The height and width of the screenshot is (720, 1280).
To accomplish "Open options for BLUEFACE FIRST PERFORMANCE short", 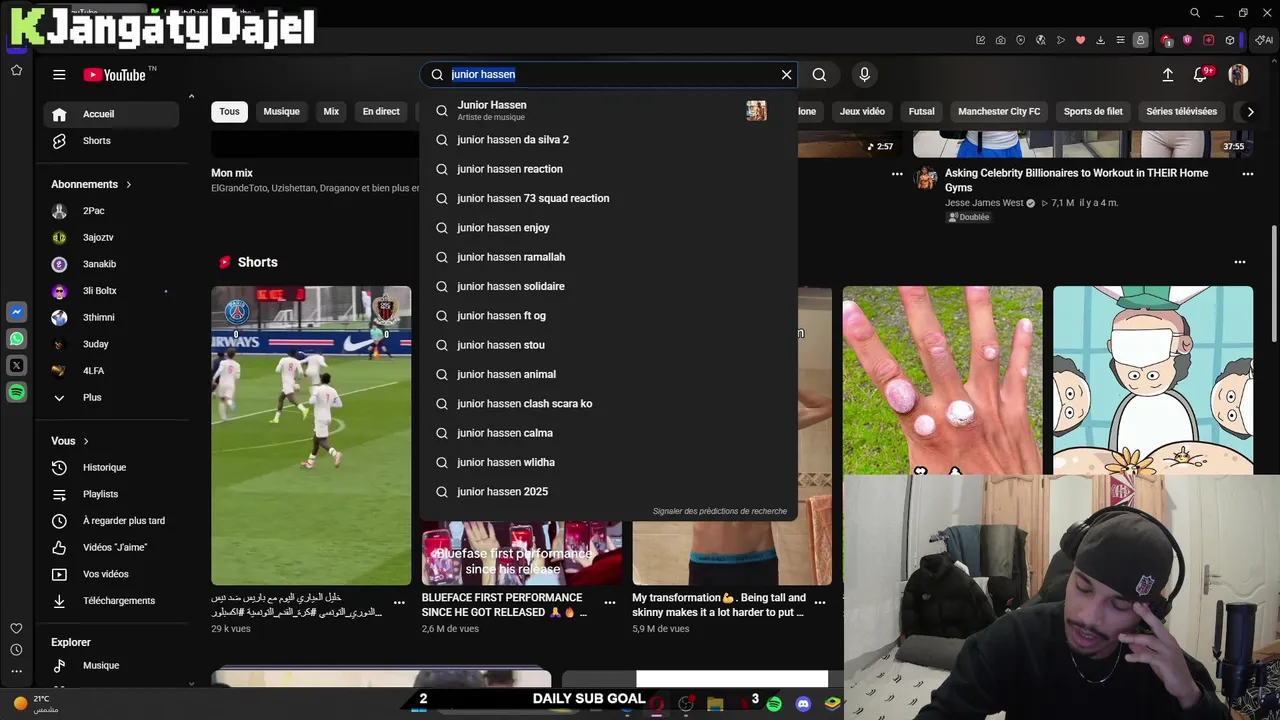I will pyautogui.click(x=610, y=603).
